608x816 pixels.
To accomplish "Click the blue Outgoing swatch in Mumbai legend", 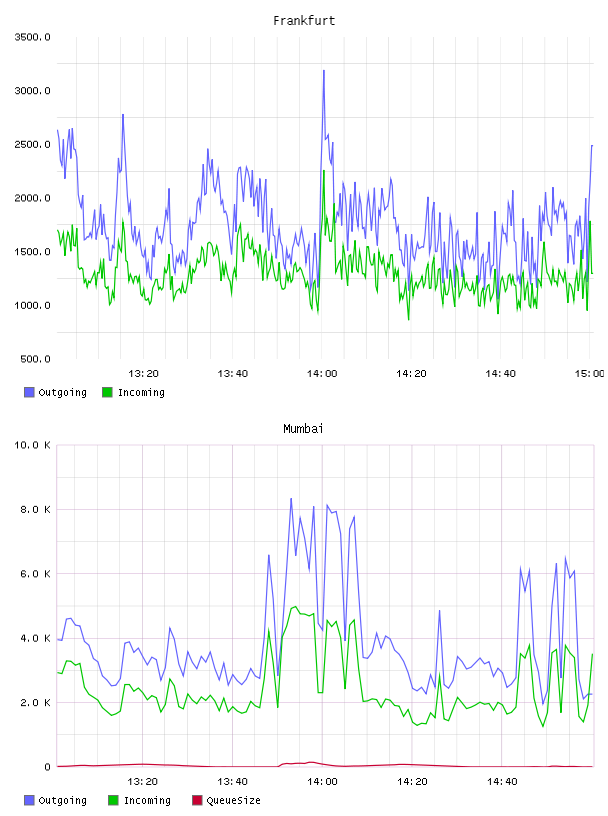I will [x=29, y=800].
